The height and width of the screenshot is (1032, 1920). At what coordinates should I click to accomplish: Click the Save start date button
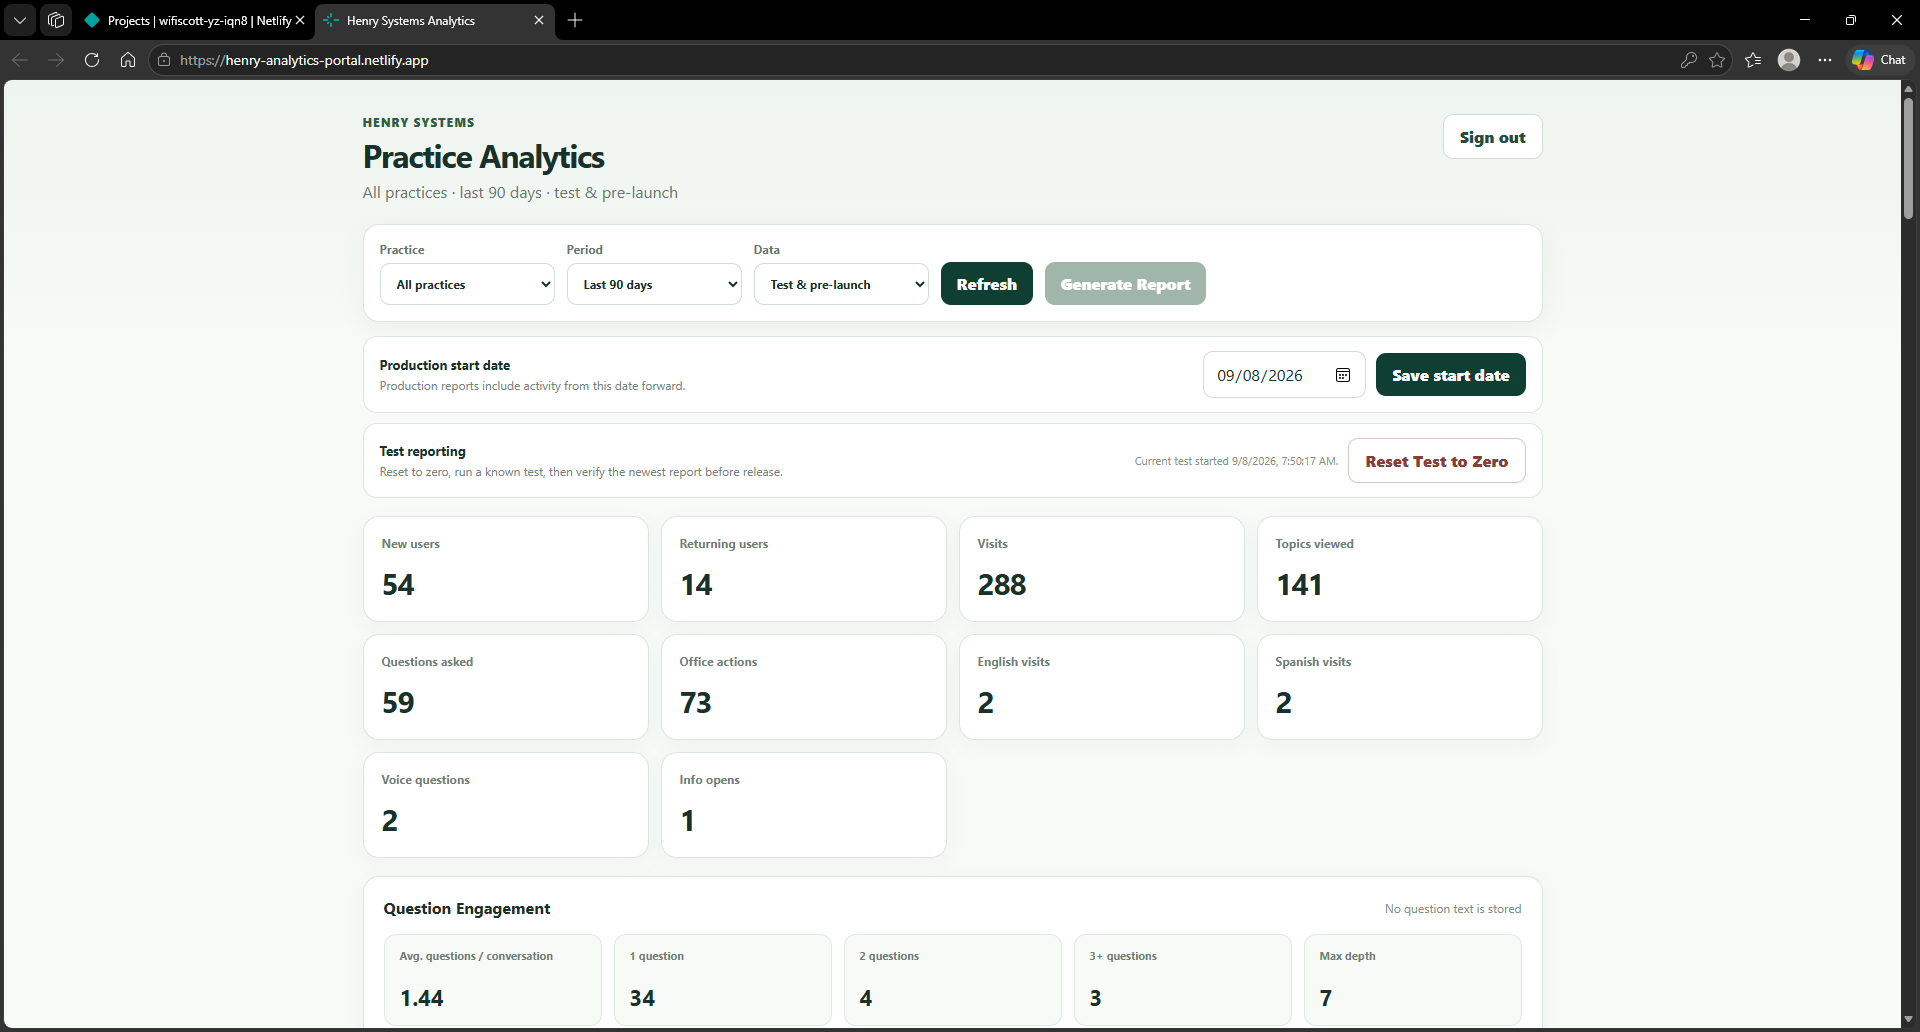pyautogui.click(x=1451, y=375)
